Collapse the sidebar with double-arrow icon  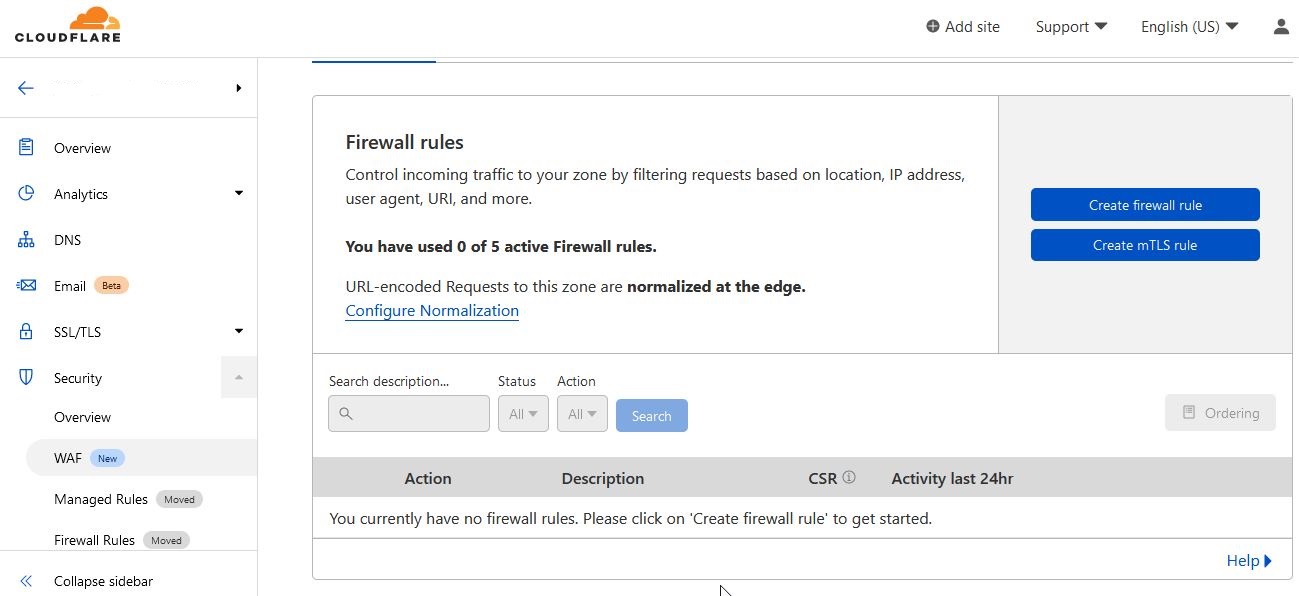click(x=26, y=581)
